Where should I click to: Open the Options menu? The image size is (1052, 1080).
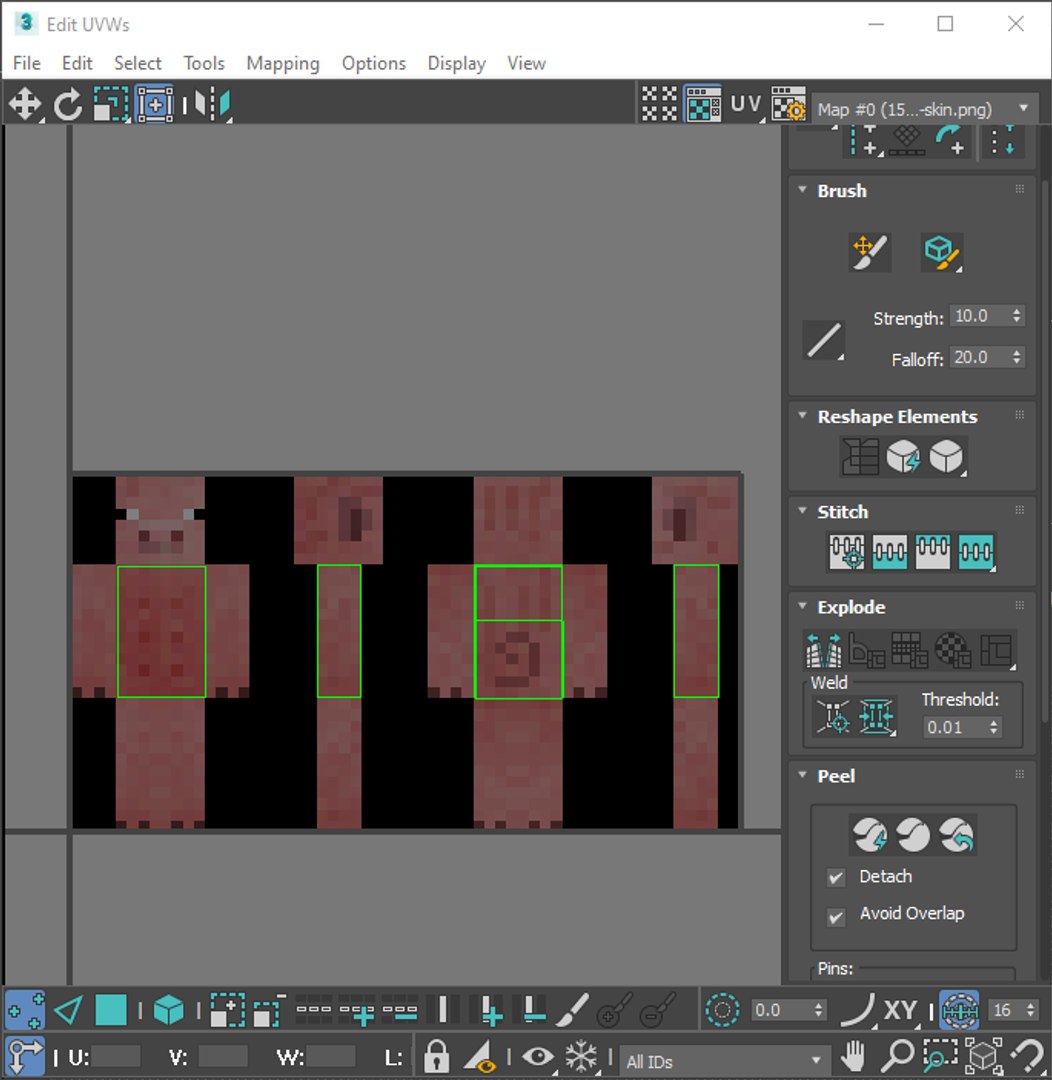(374, 63)
